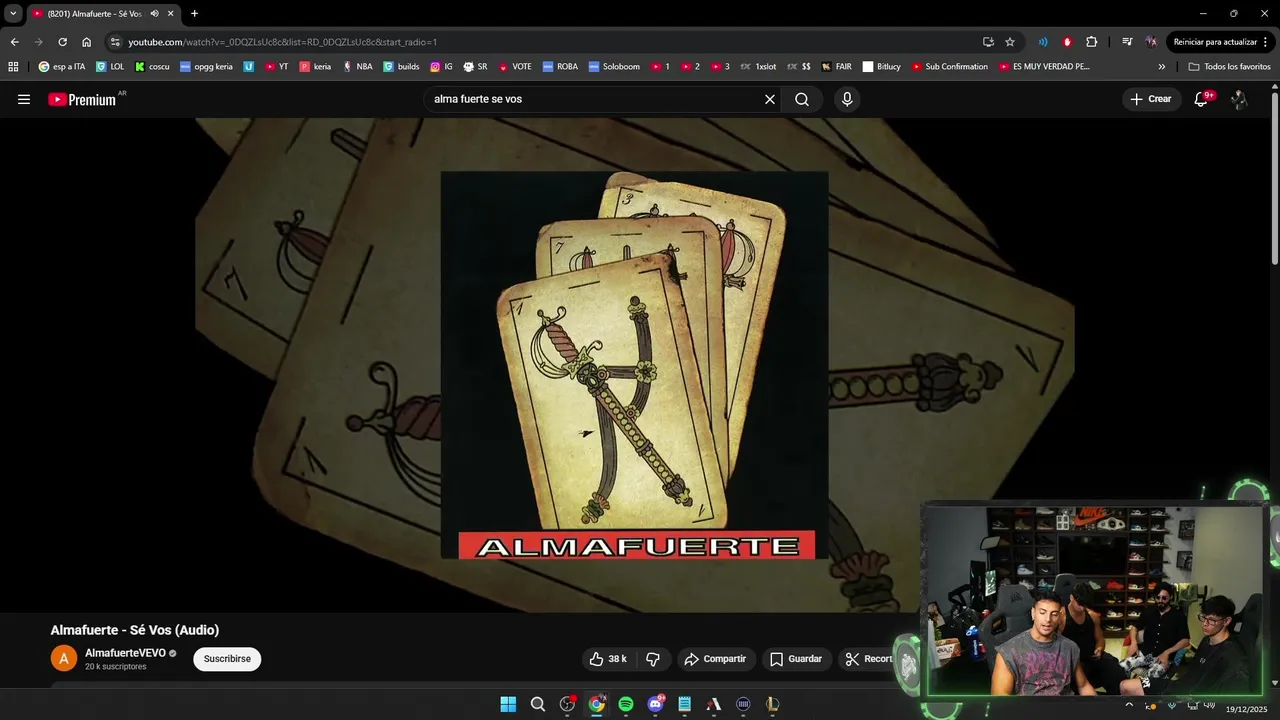Show hidden system tray icons
The height and width of the screenshot is (720, 1280).
tap(1129, 704)
